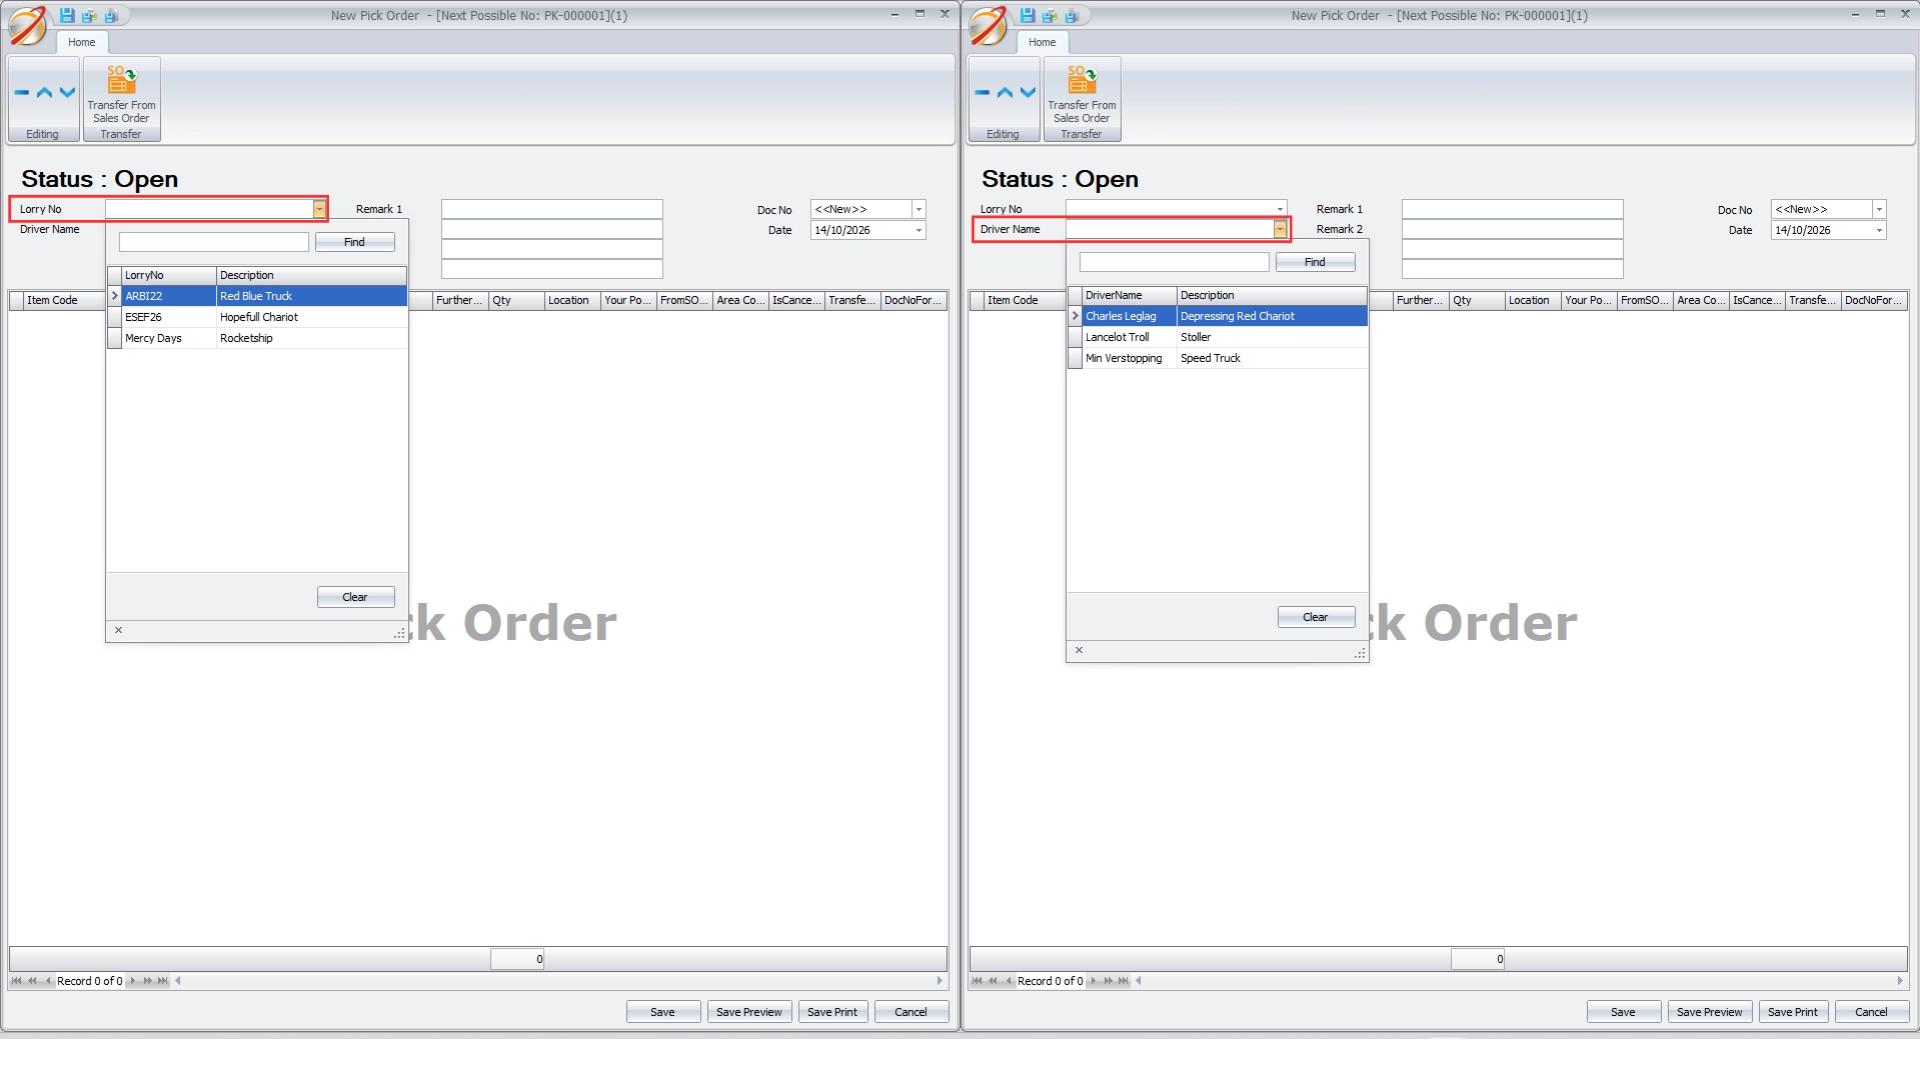Click the save-and-print icon in left window's quick toolbar
Screen dimensions: 1920x1080
point(111,16)
